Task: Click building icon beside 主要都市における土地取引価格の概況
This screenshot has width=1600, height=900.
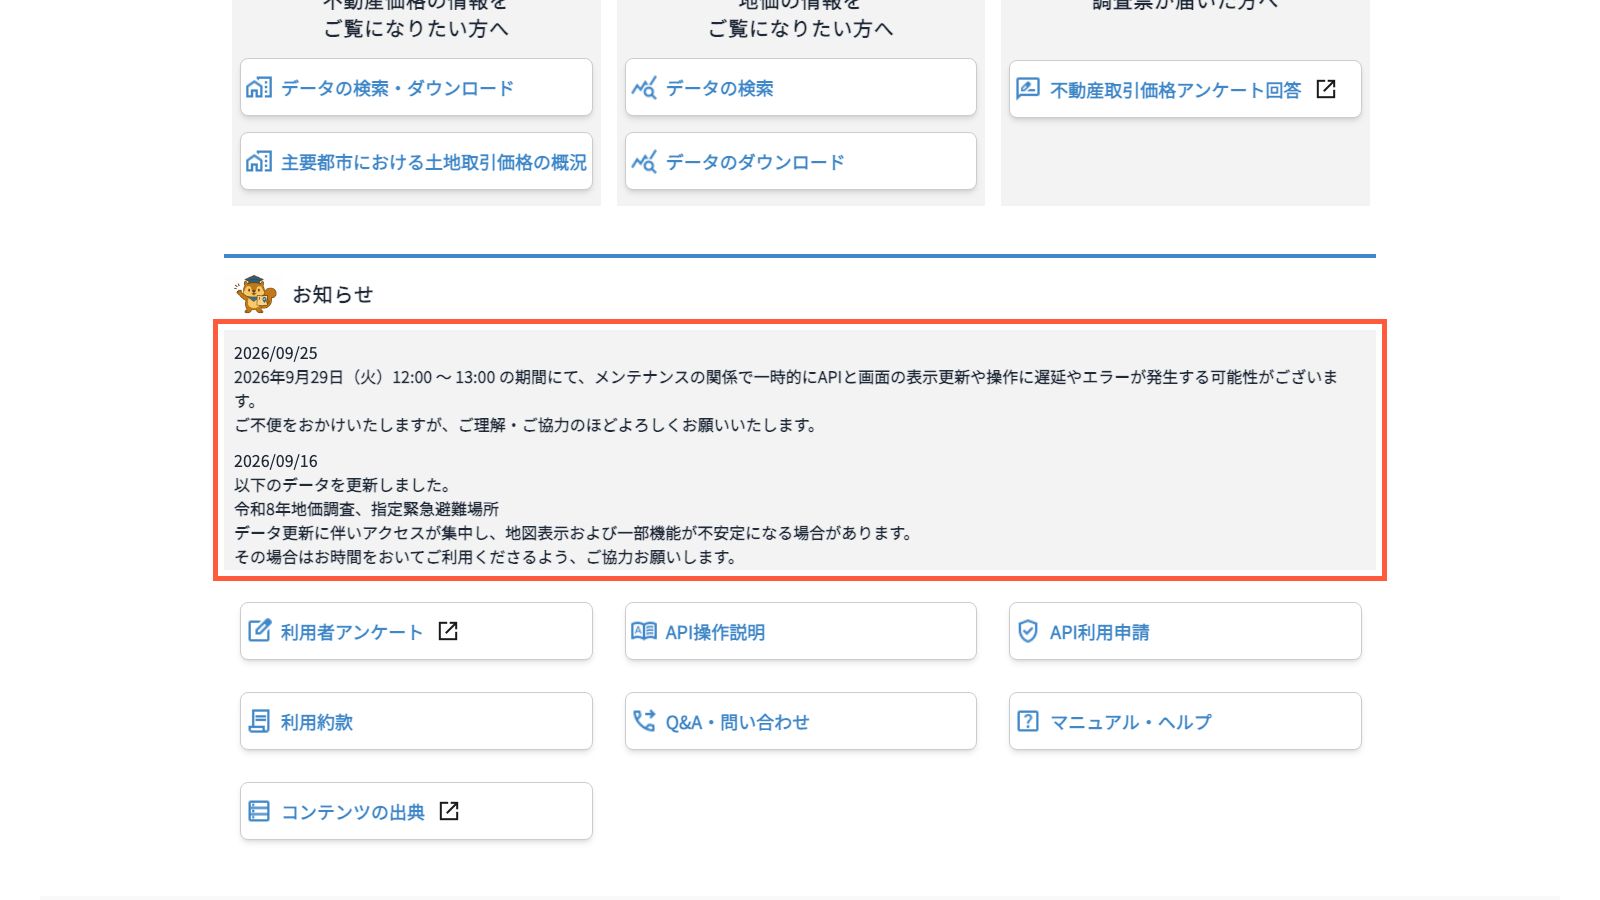Action: 259,162
